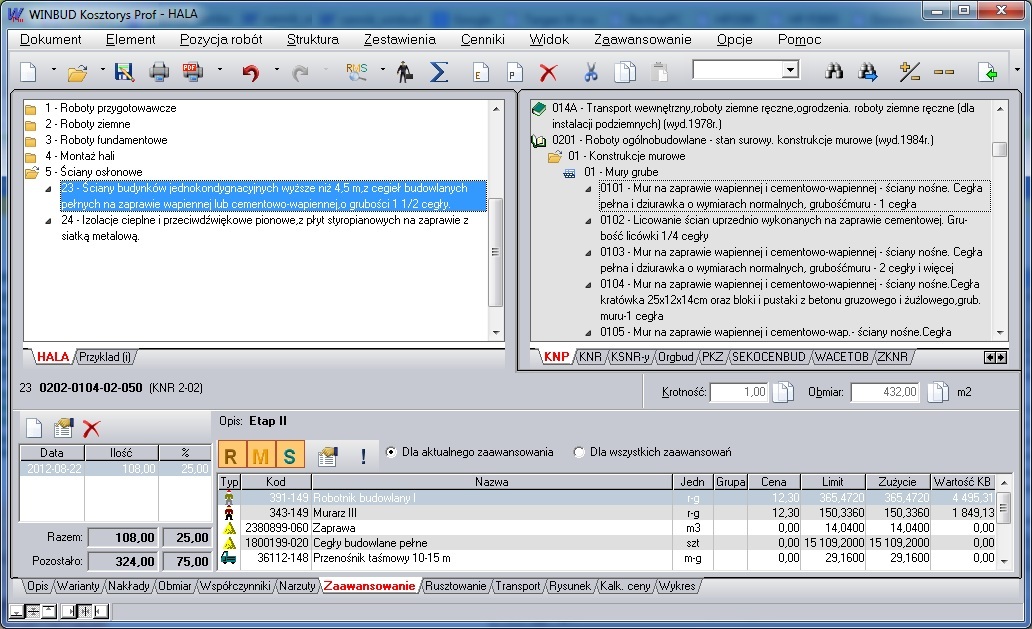Expand catalog entry 0102 Licowanie ścian
The image size is (1032, 629).
[588, 221]
